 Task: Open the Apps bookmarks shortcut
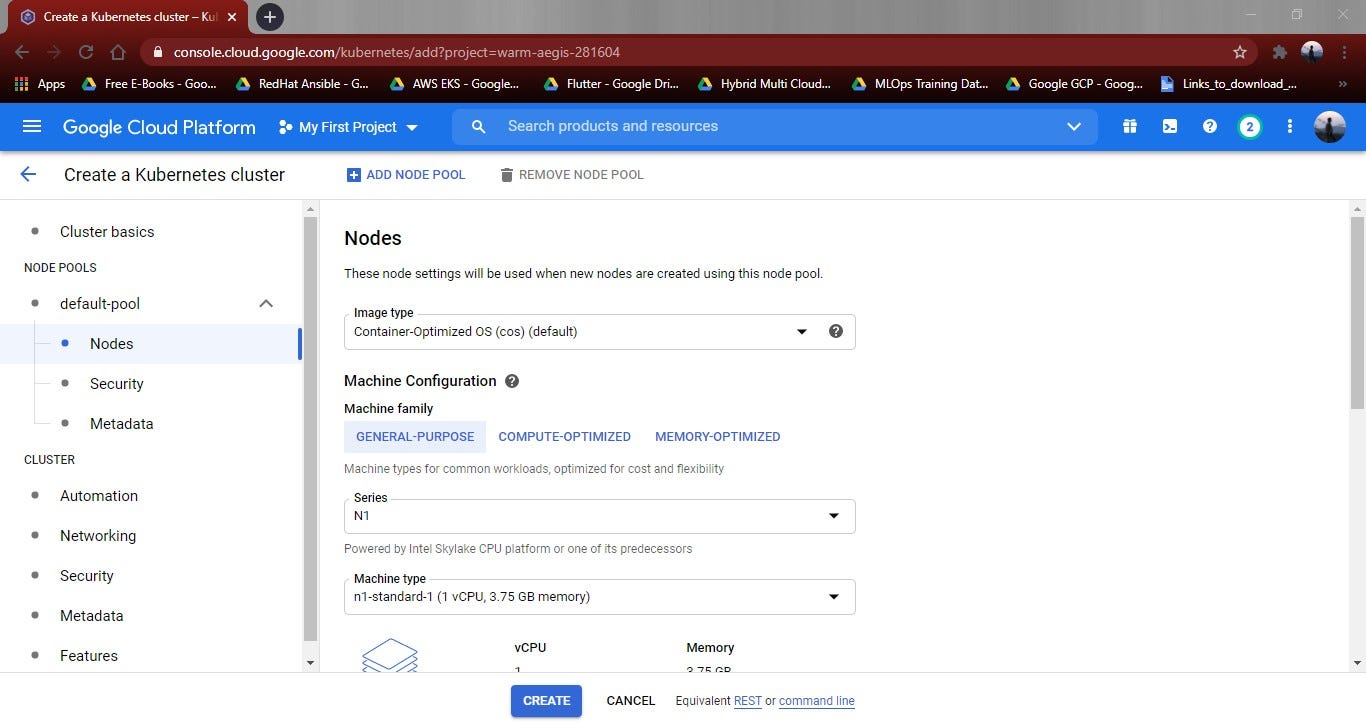pos(40,84)
